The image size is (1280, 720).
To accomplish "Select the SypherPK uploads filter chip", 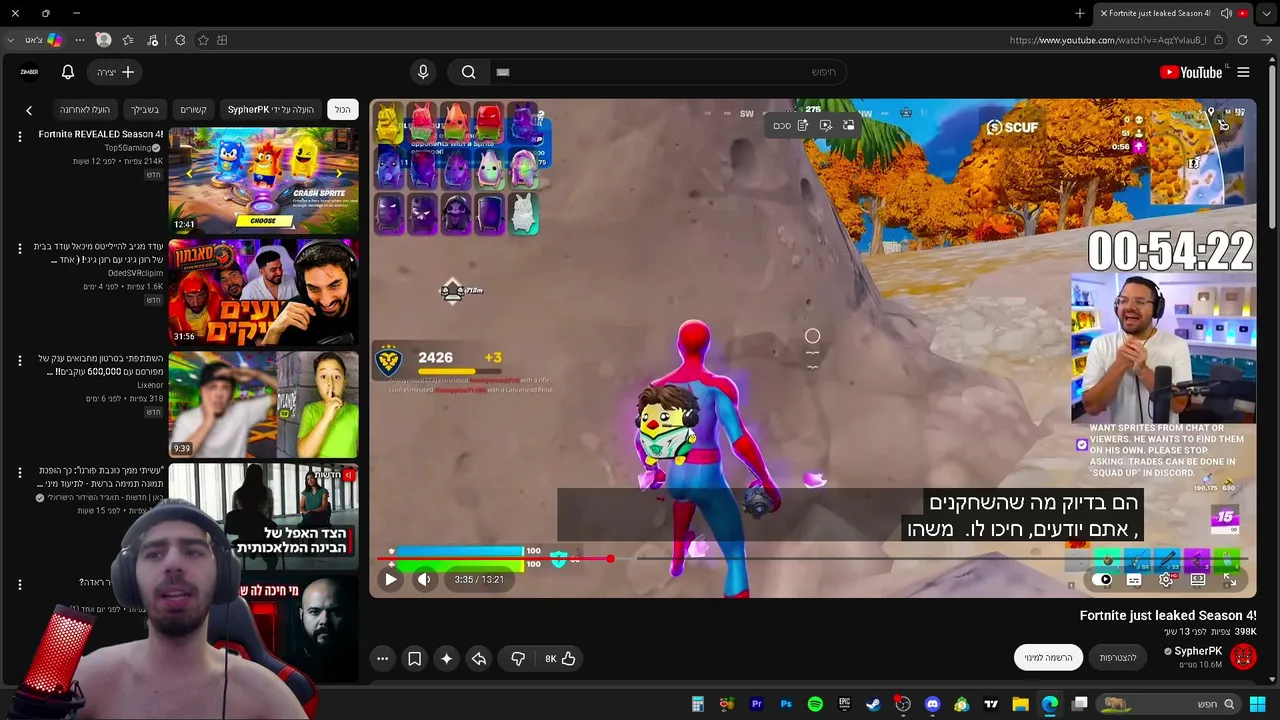I will point(271,109).
